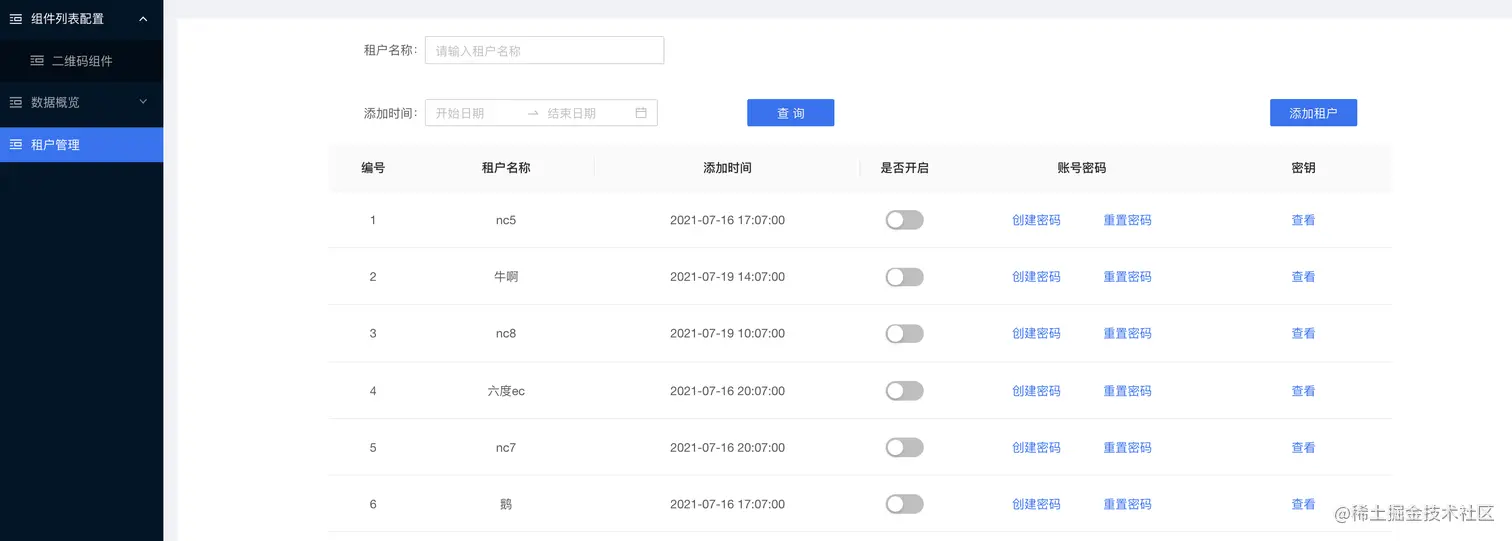Click the 账号密码 column header
This screenshot has width=1512, height=541.
click(1081, 168)
